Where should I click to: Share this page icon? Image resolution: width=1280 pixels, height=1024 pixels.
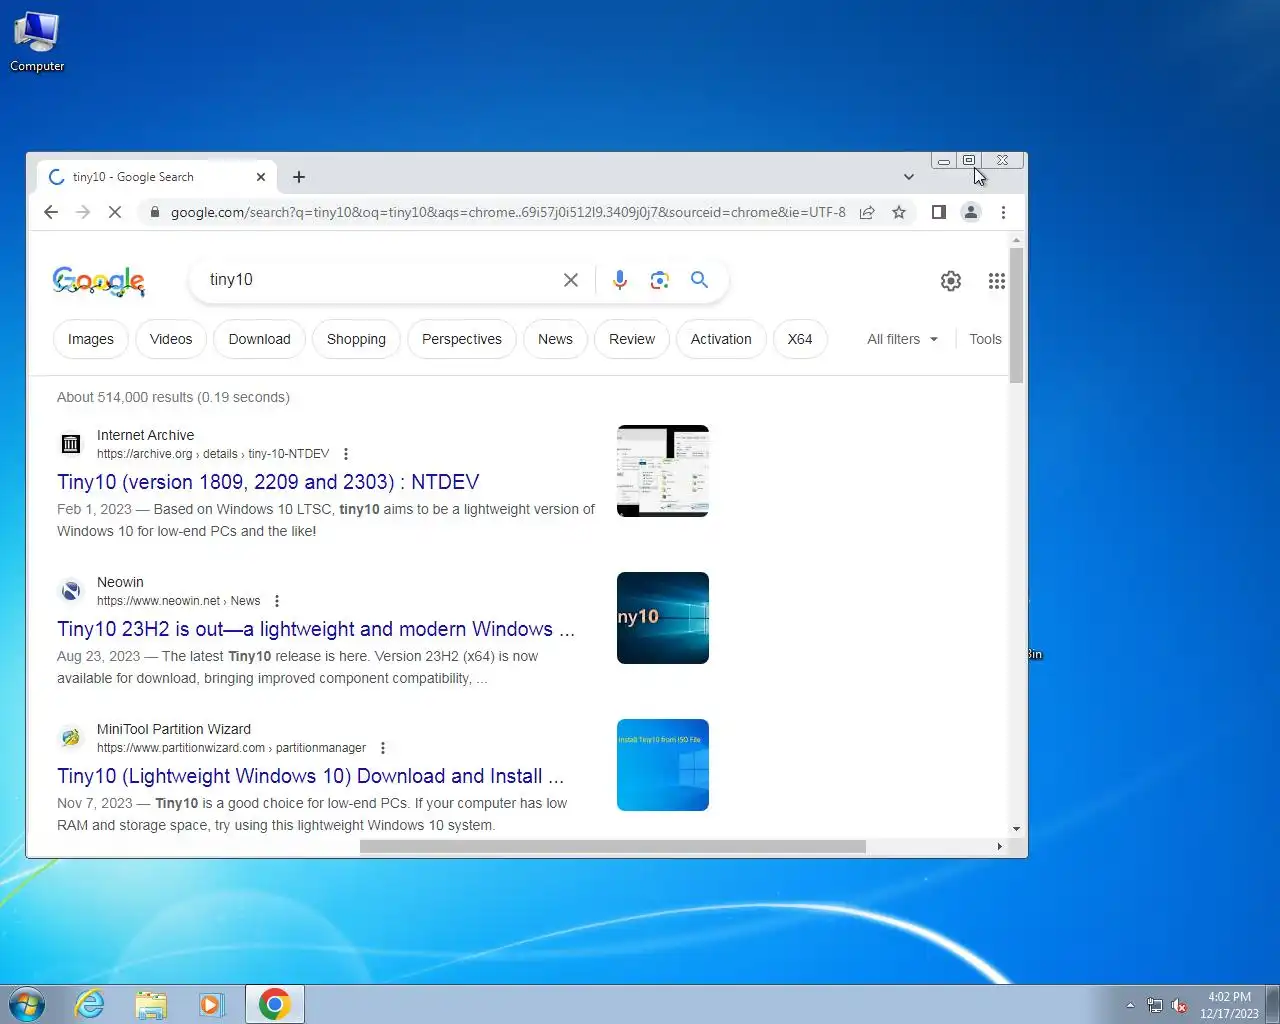[867, 212]
